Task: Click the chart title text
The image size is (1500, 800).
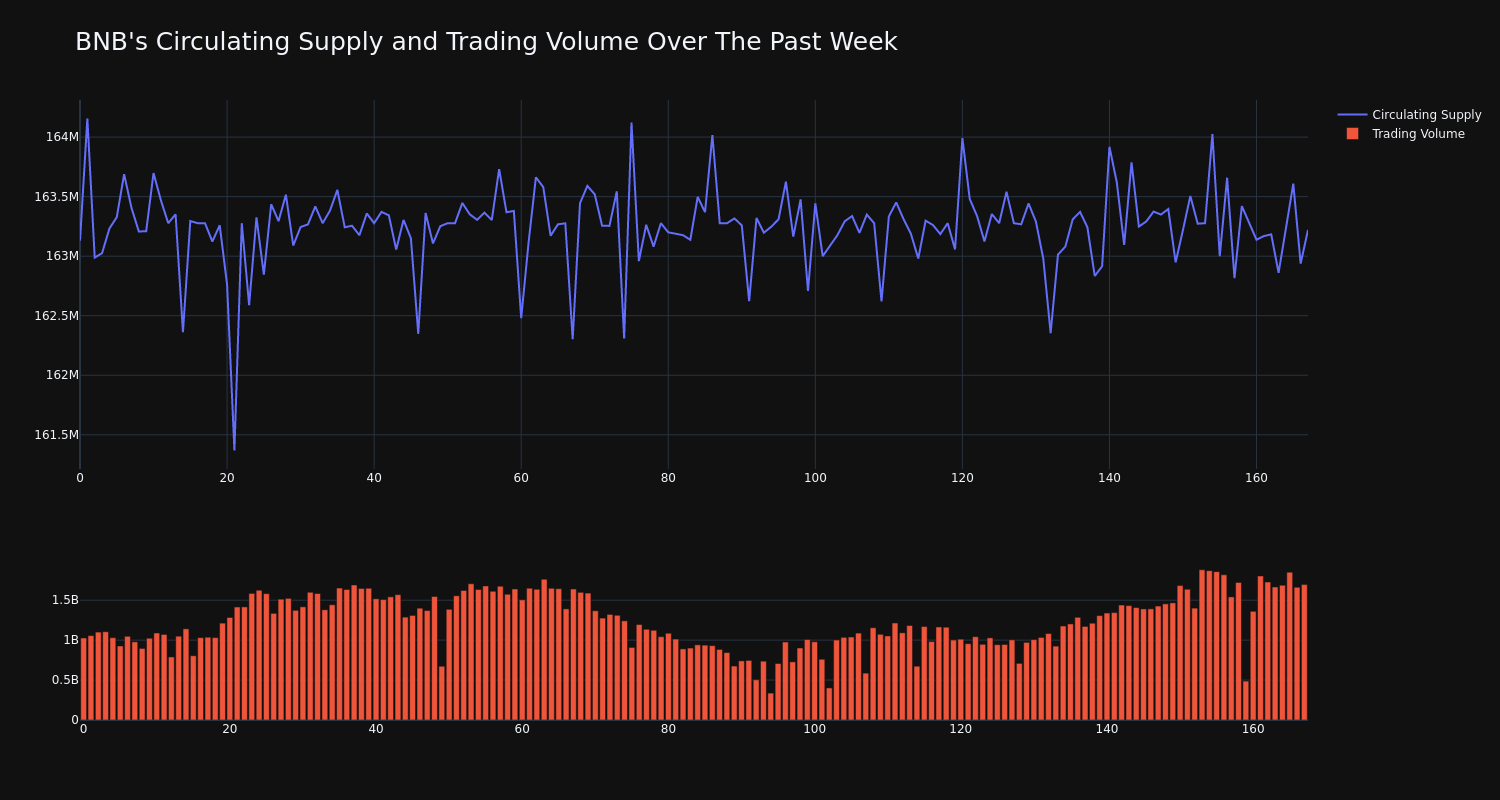Action: click(x=486, y=42)
